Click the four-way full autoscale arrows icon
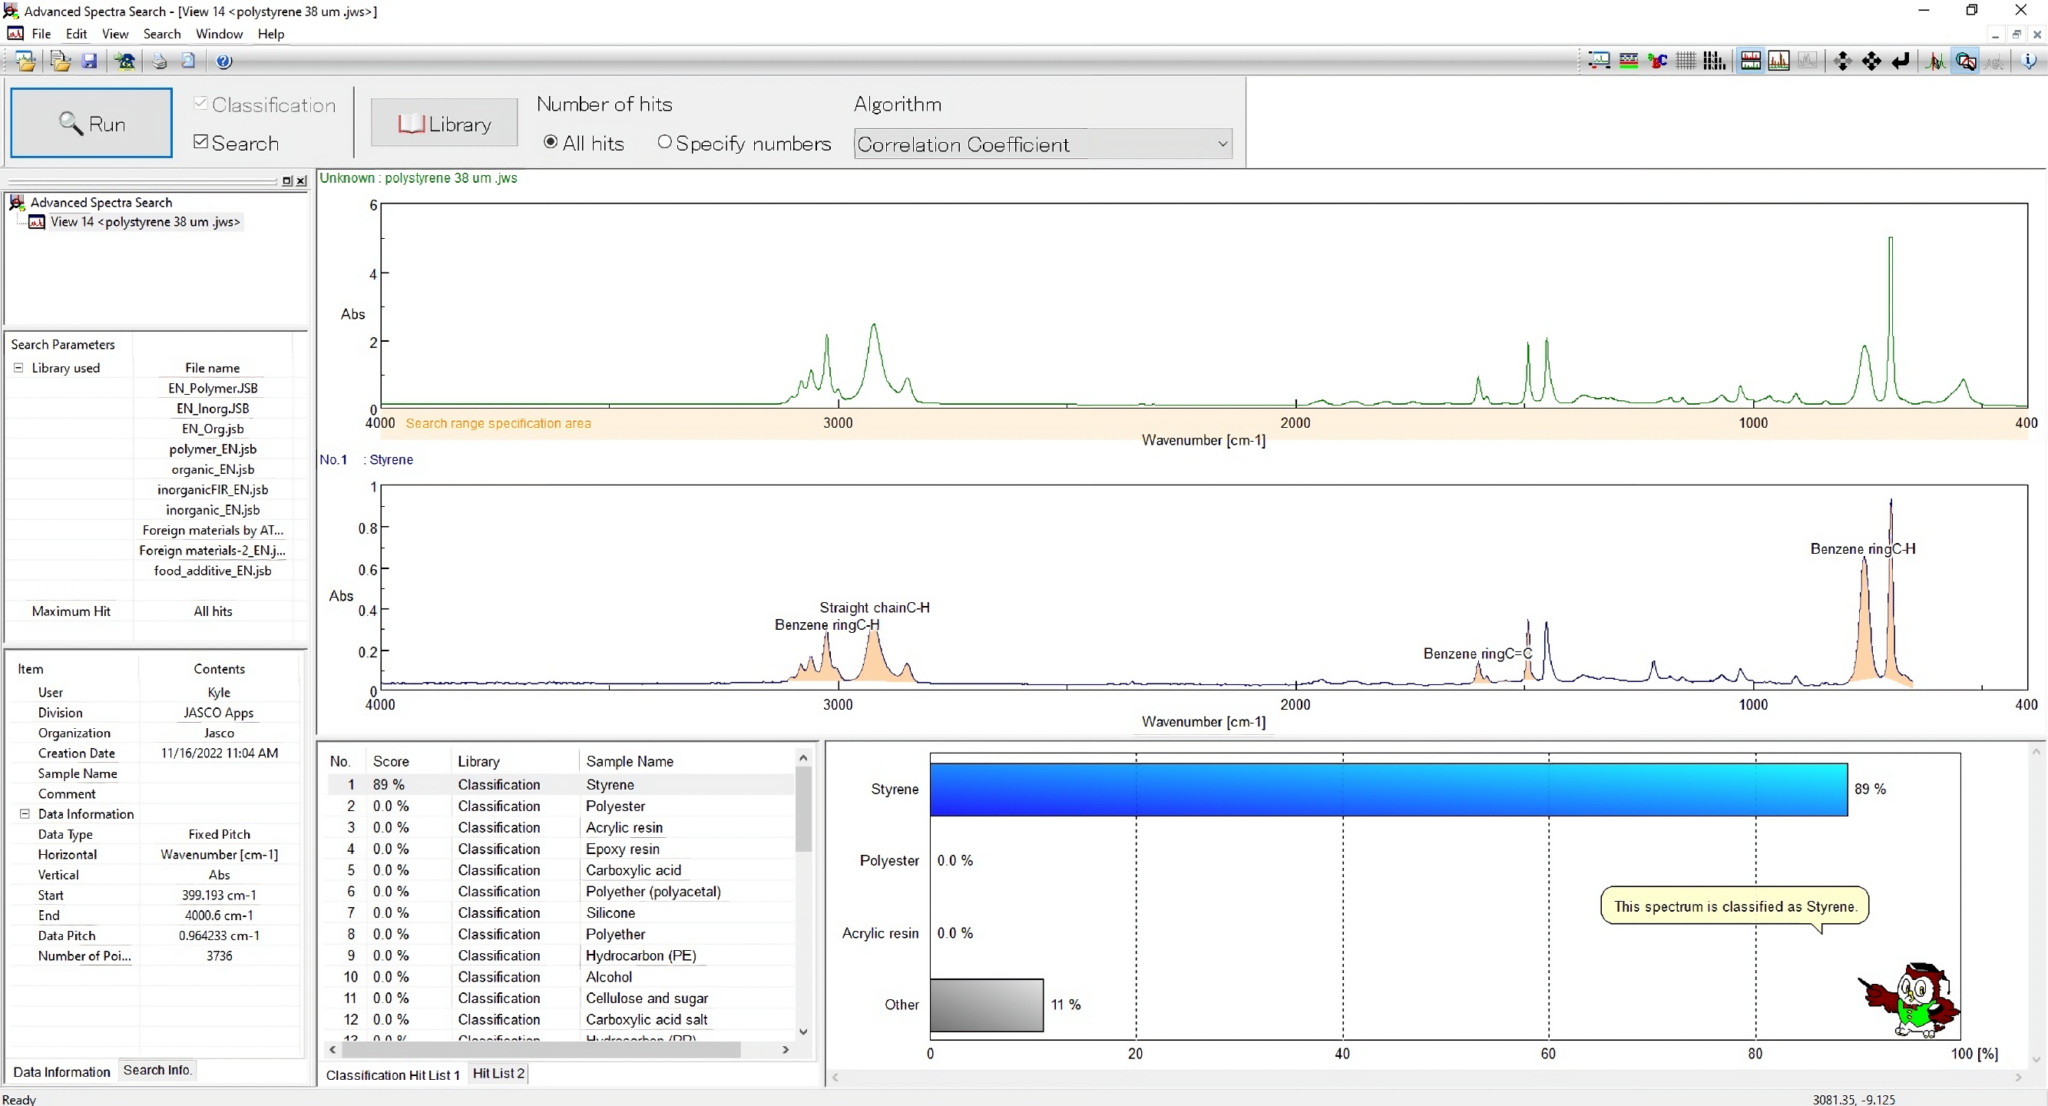Viewport: 2048px width, 1106px height. [1871, 61]
